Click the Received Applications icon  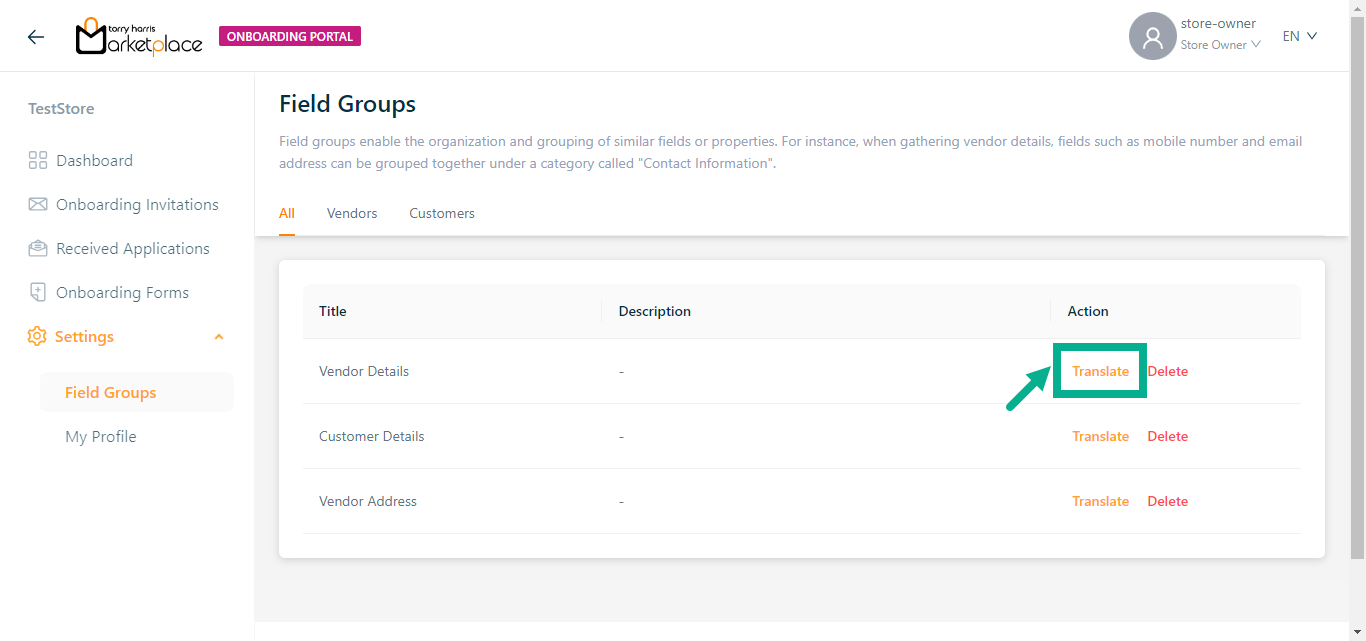pyautogui.click(x=38, y=249)
